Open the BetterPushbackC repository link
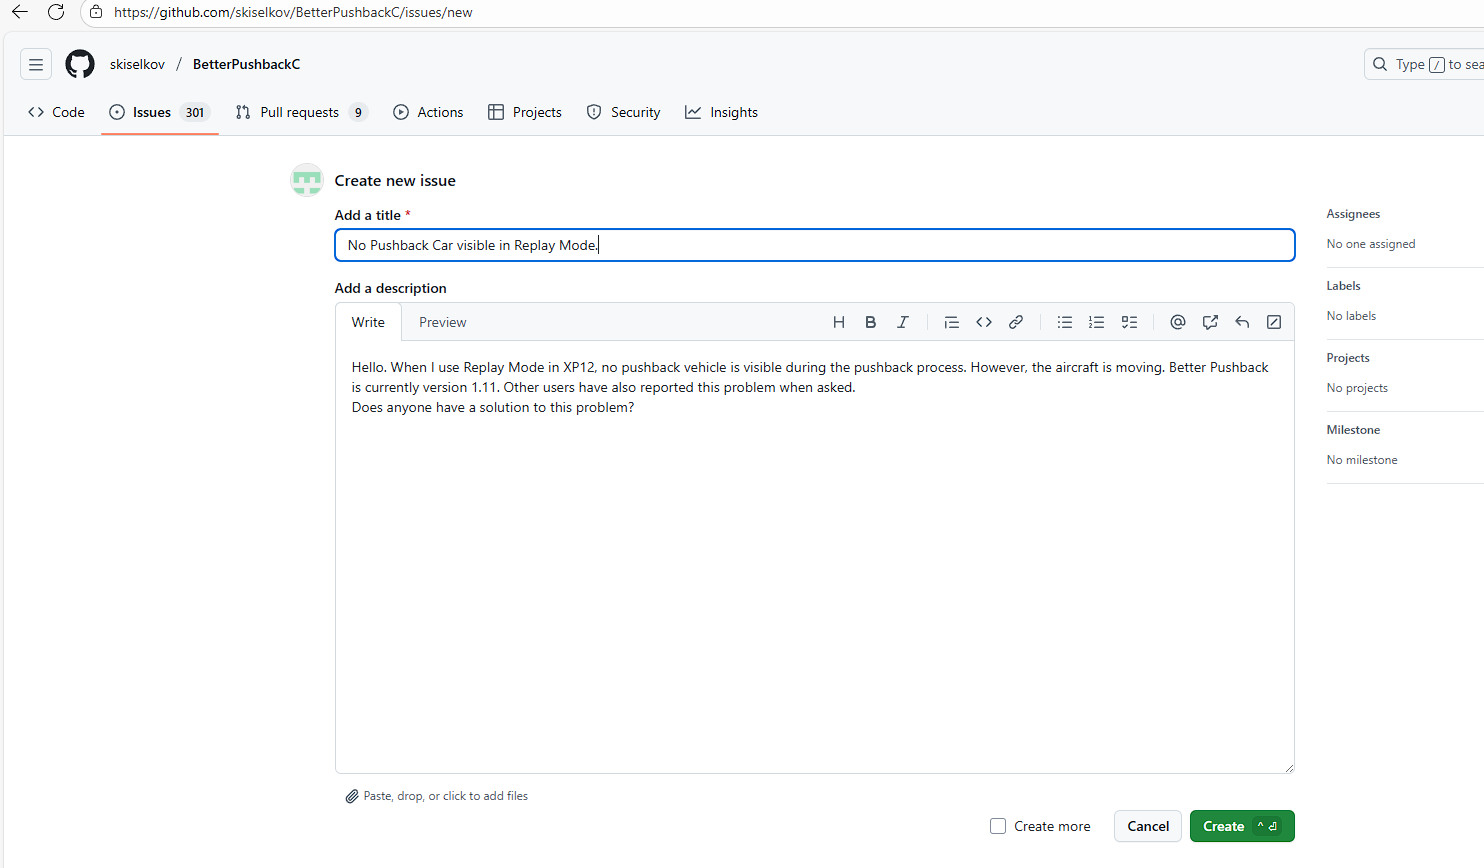 coord(246,64)
